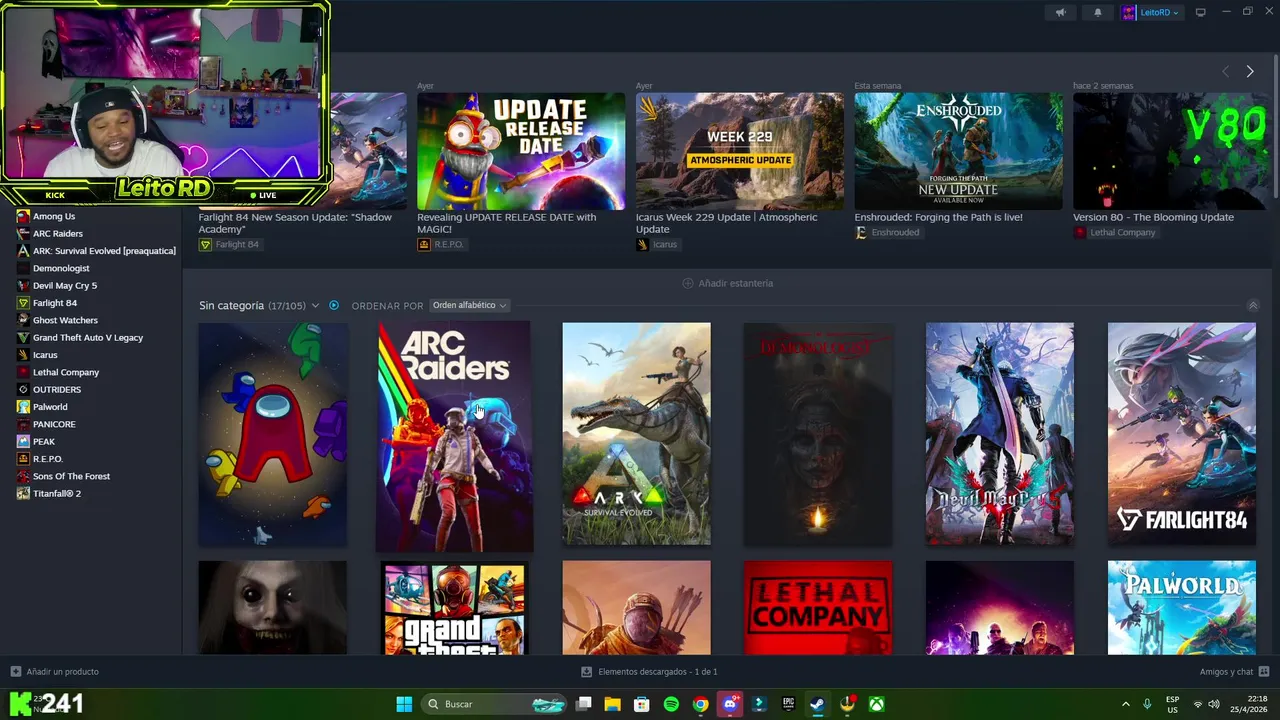Open Epic Games Launcher from taskbar
1280x720 pixels.
pyautogui.click(x=788, y=704)
